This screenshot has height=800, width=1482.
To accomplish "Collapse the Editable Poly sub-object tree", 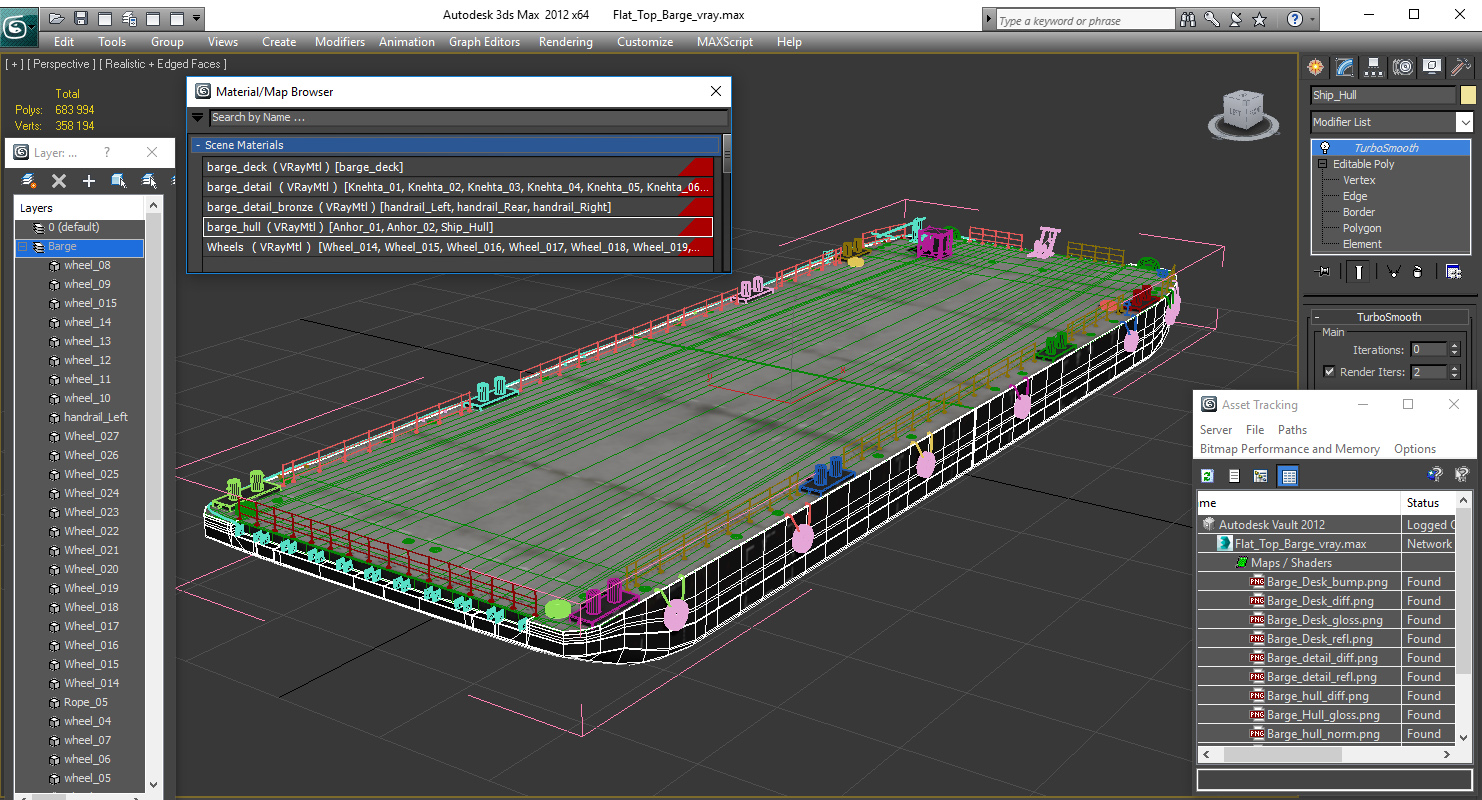I will [1322, 164].
